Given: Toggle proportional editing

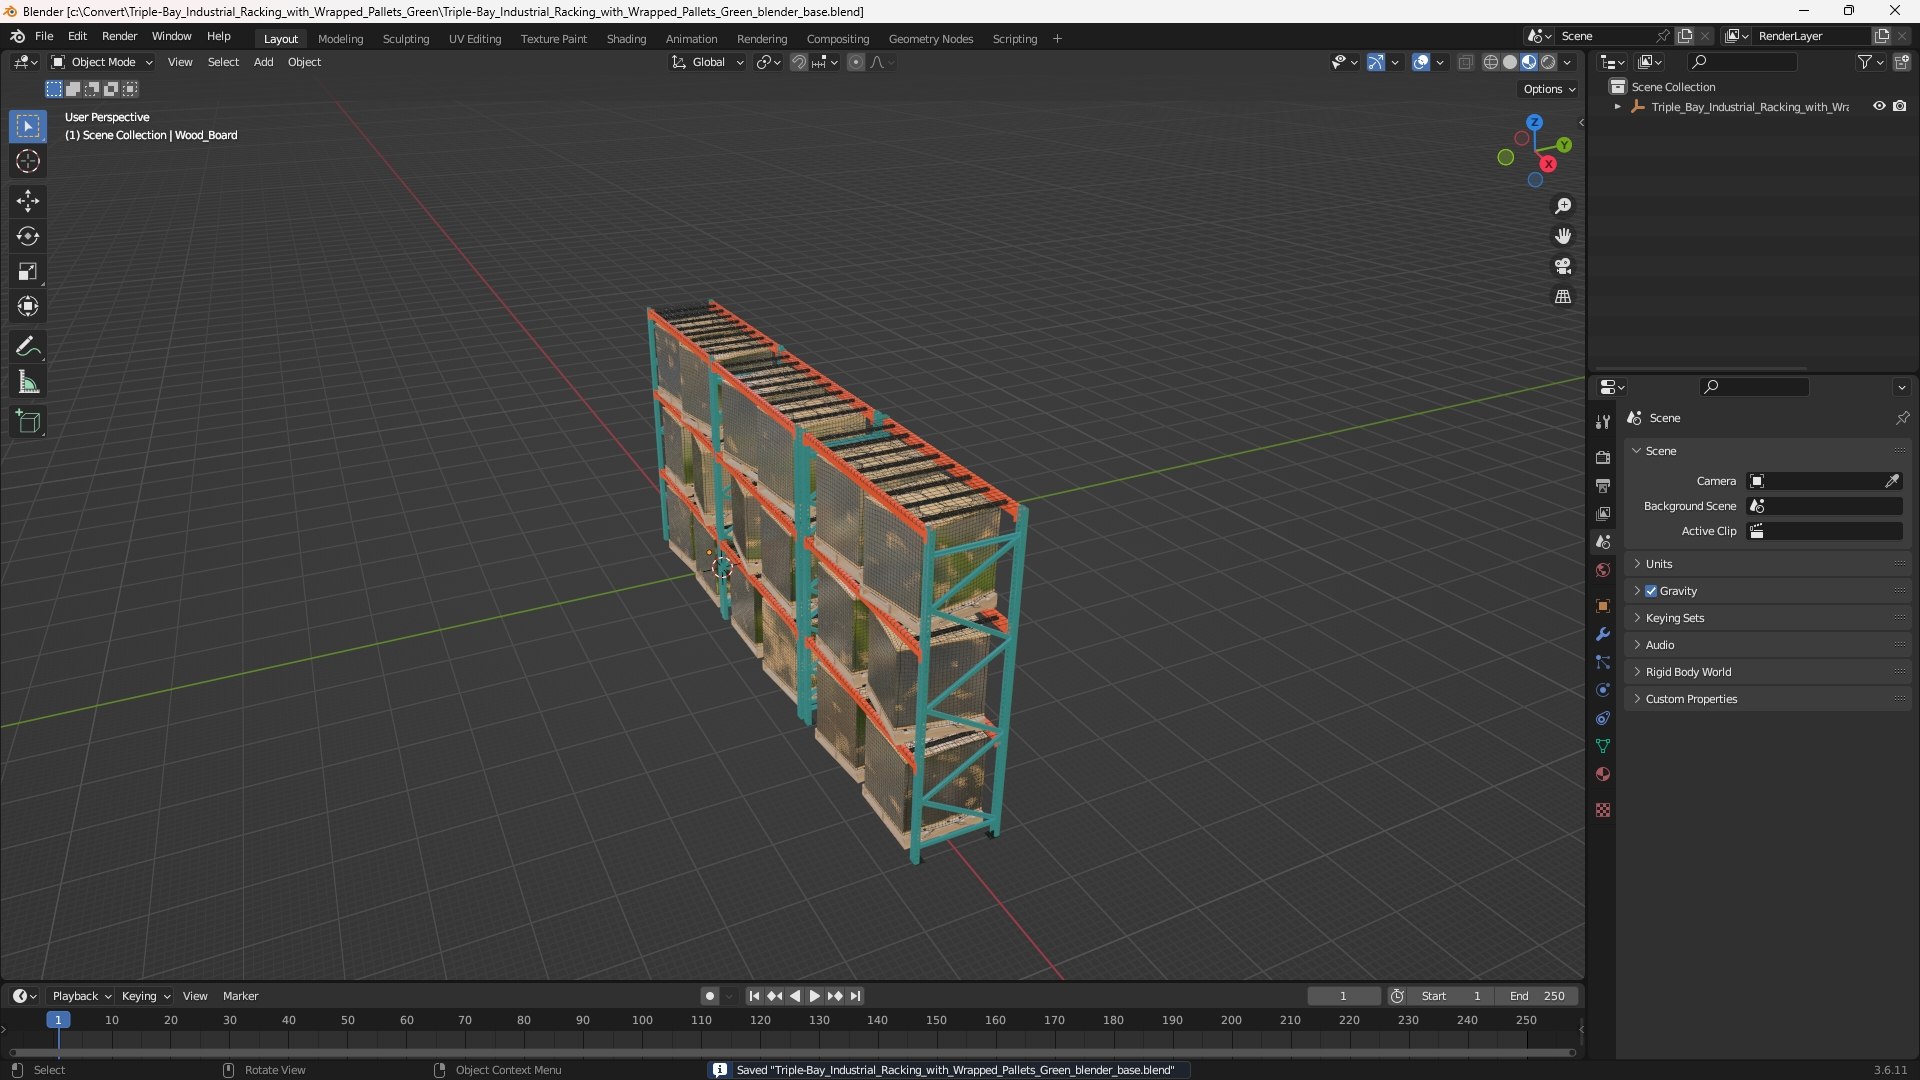Looking at the screenshot, I should coord(855,62).
